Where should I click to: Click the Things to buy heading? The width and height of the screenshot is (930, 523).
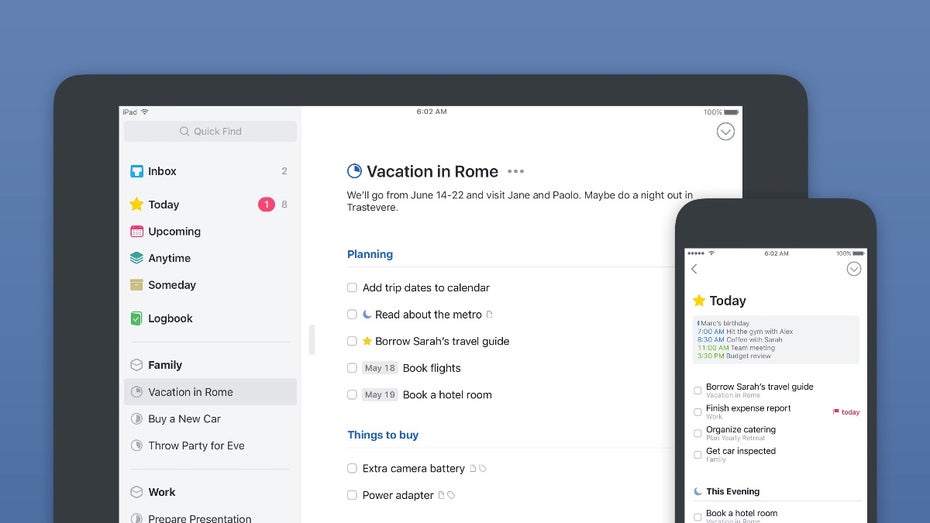383,435
